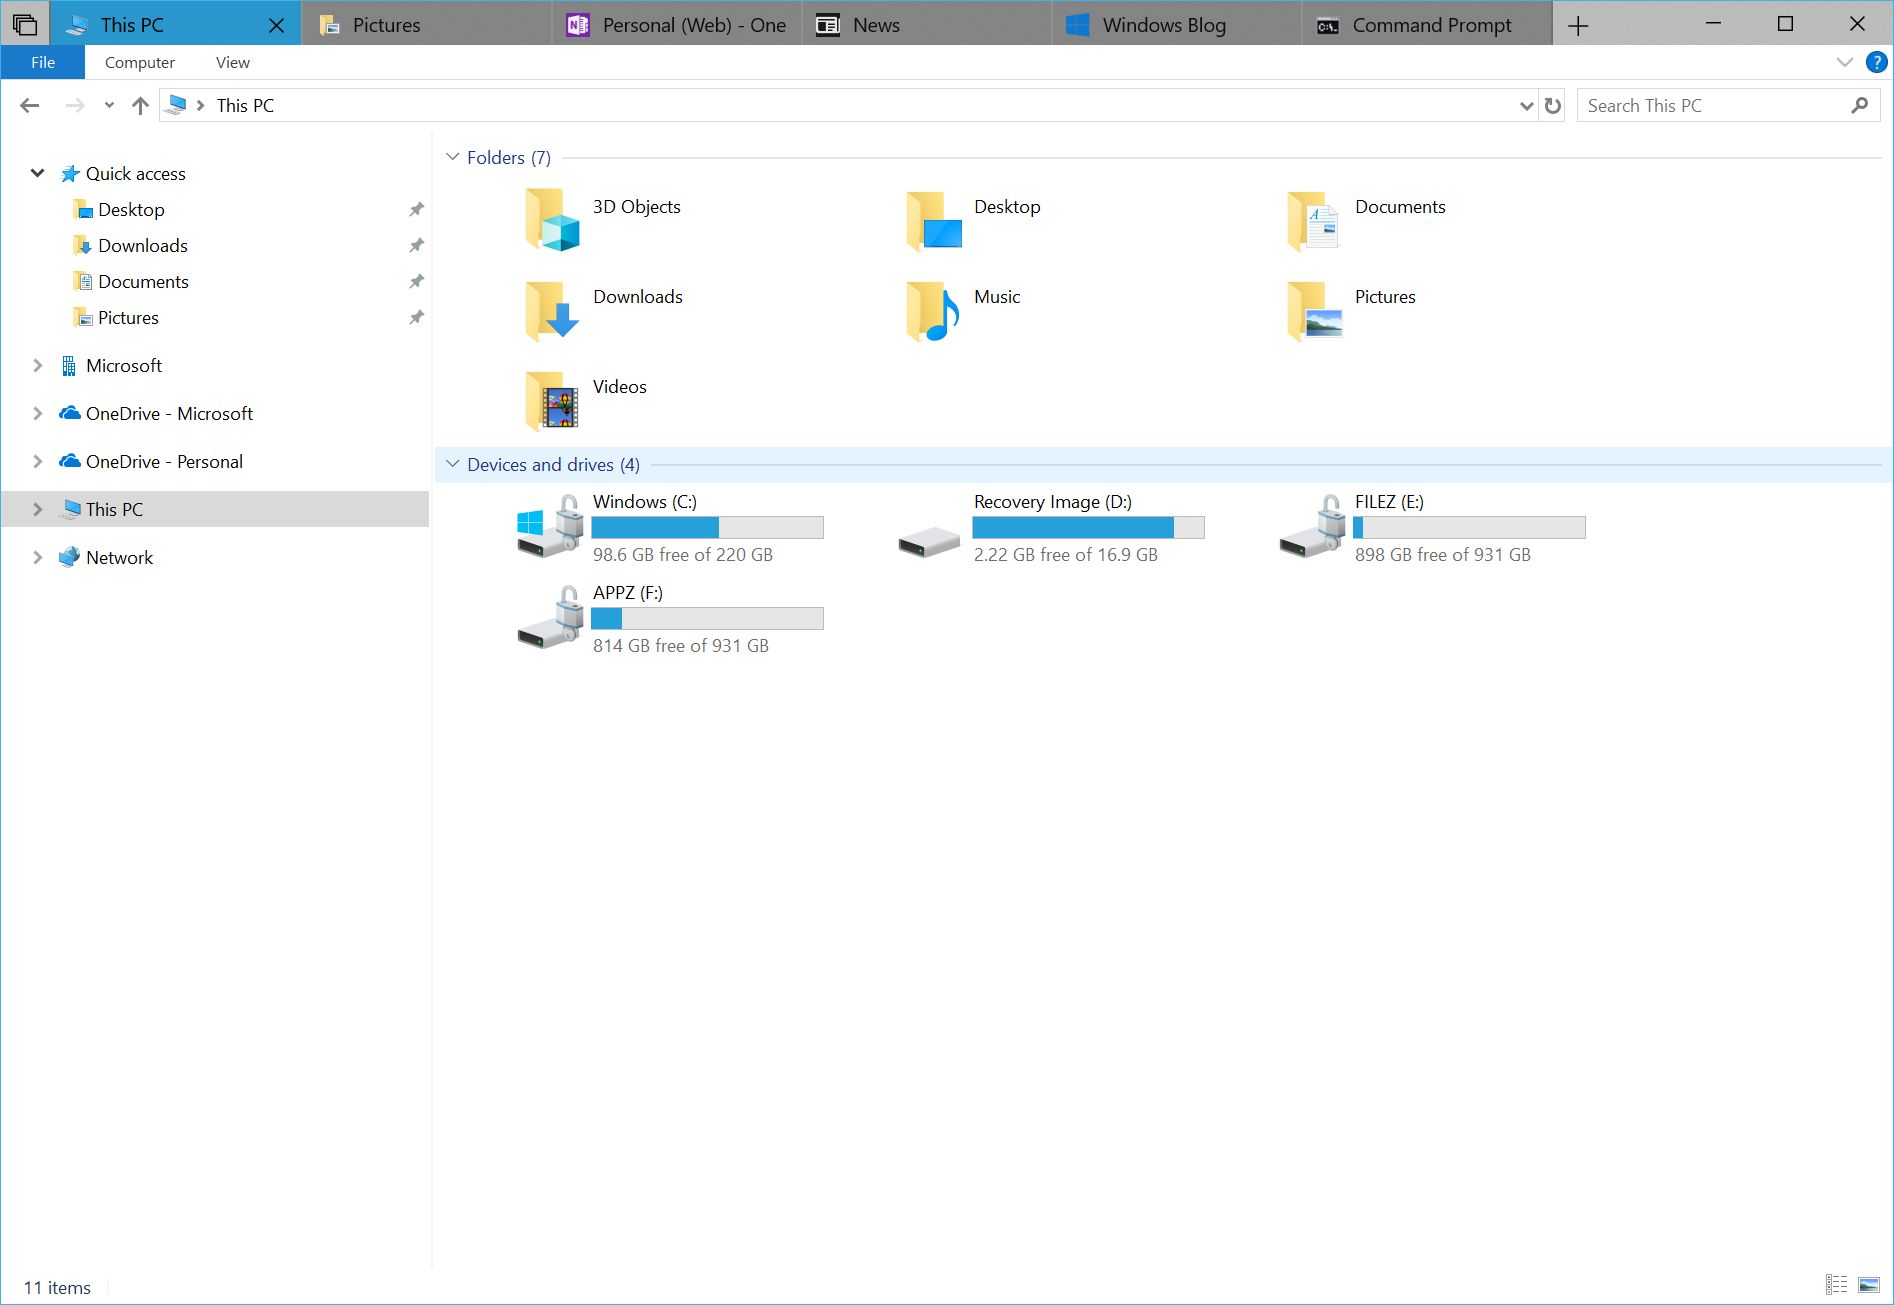1894x1305 pixels.
Task: Unpin Downloads from Quick access
Action: pos(417,245)
